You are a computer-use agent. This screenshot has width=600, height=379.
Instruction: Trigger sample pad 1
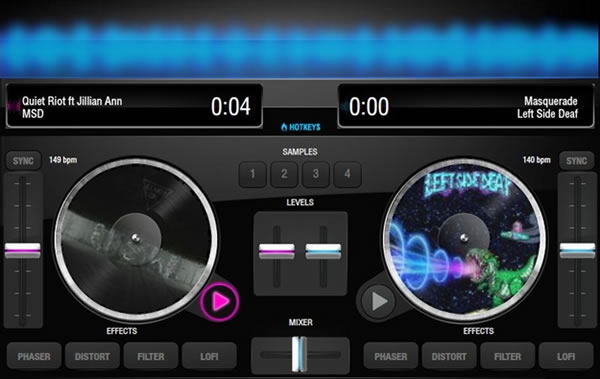pos(253,174)
